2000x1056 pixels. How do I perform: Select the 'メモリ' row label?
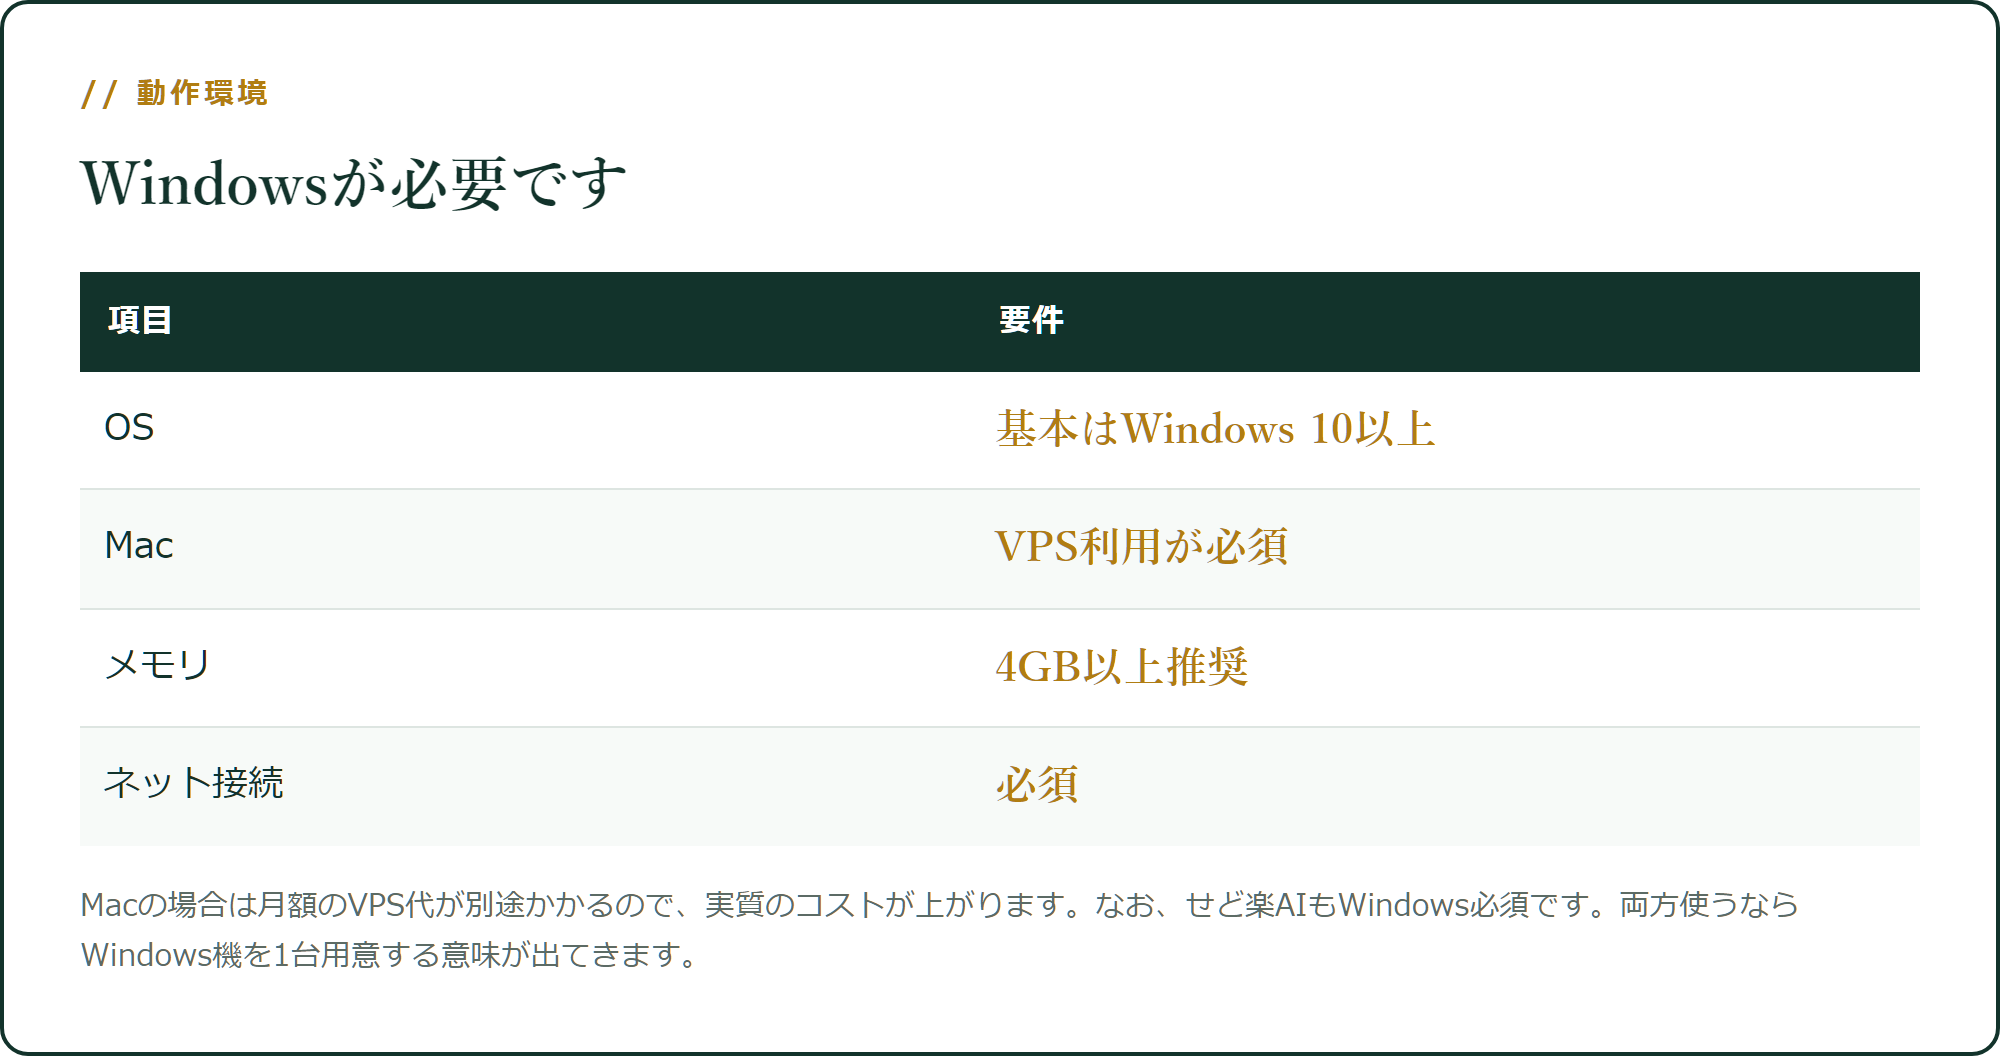[x=157, y=665]
